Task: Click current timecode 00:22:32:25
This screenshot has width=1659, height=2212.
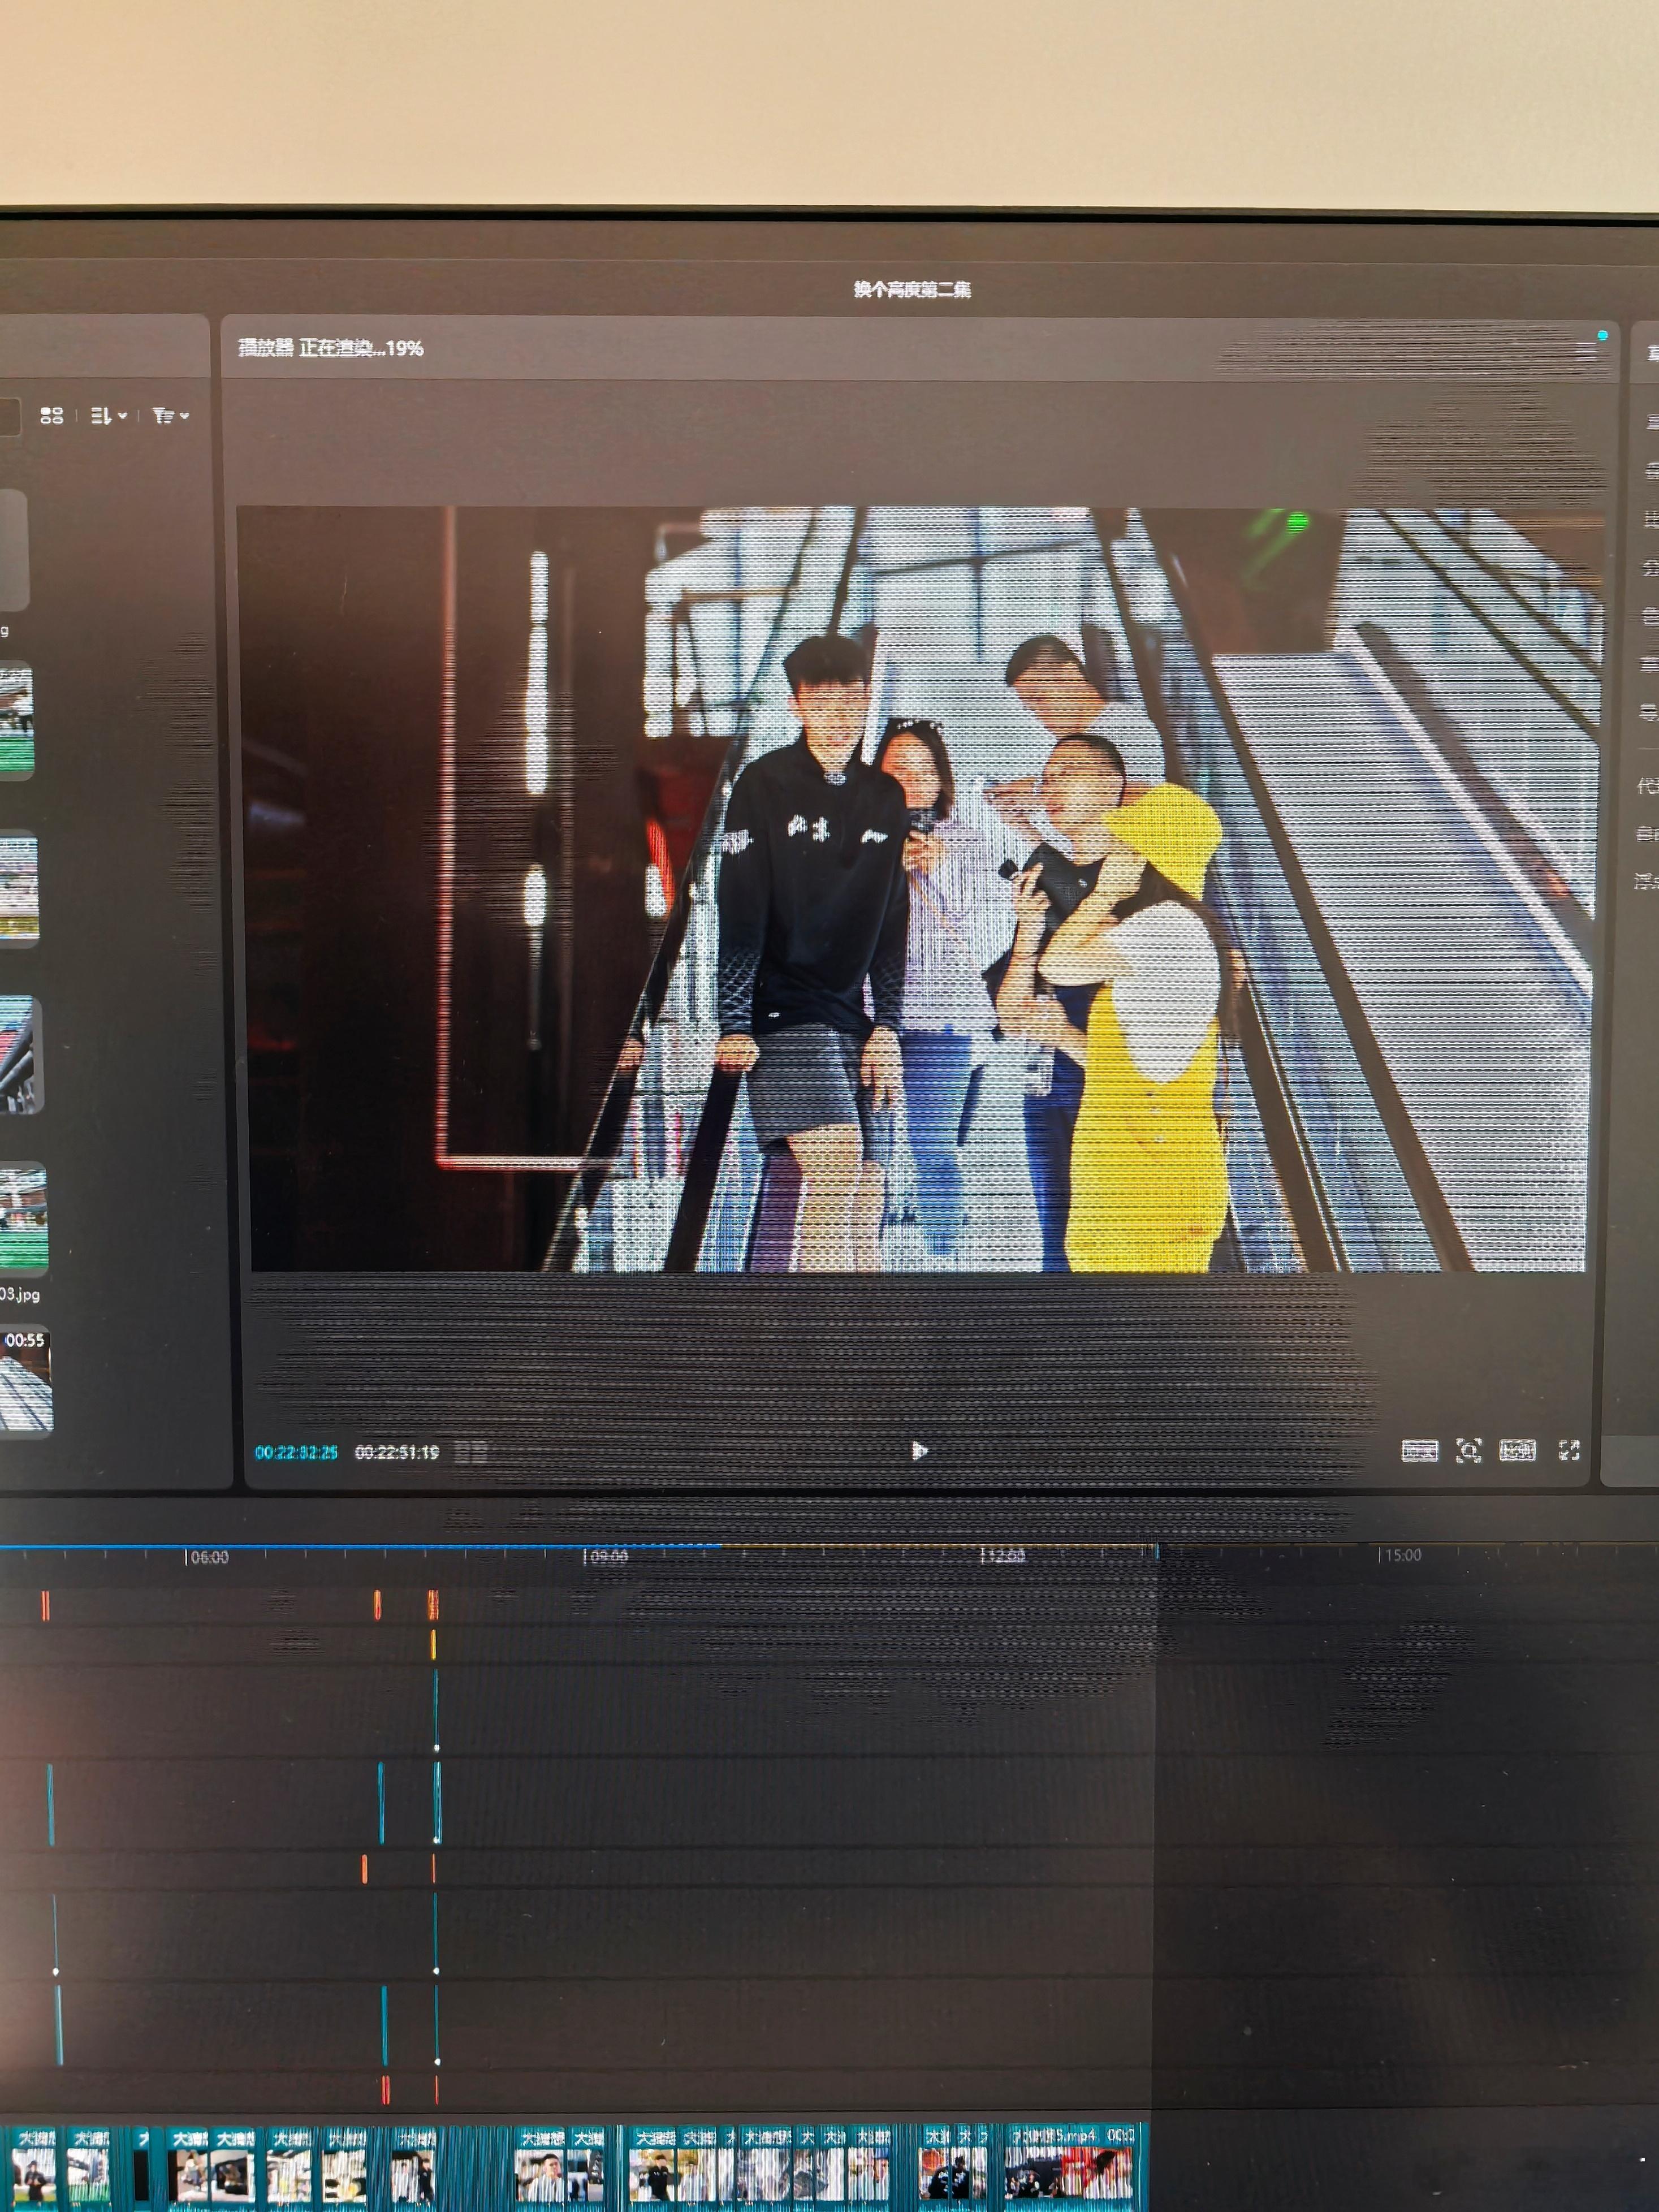Action: [x=297, y=1452]
